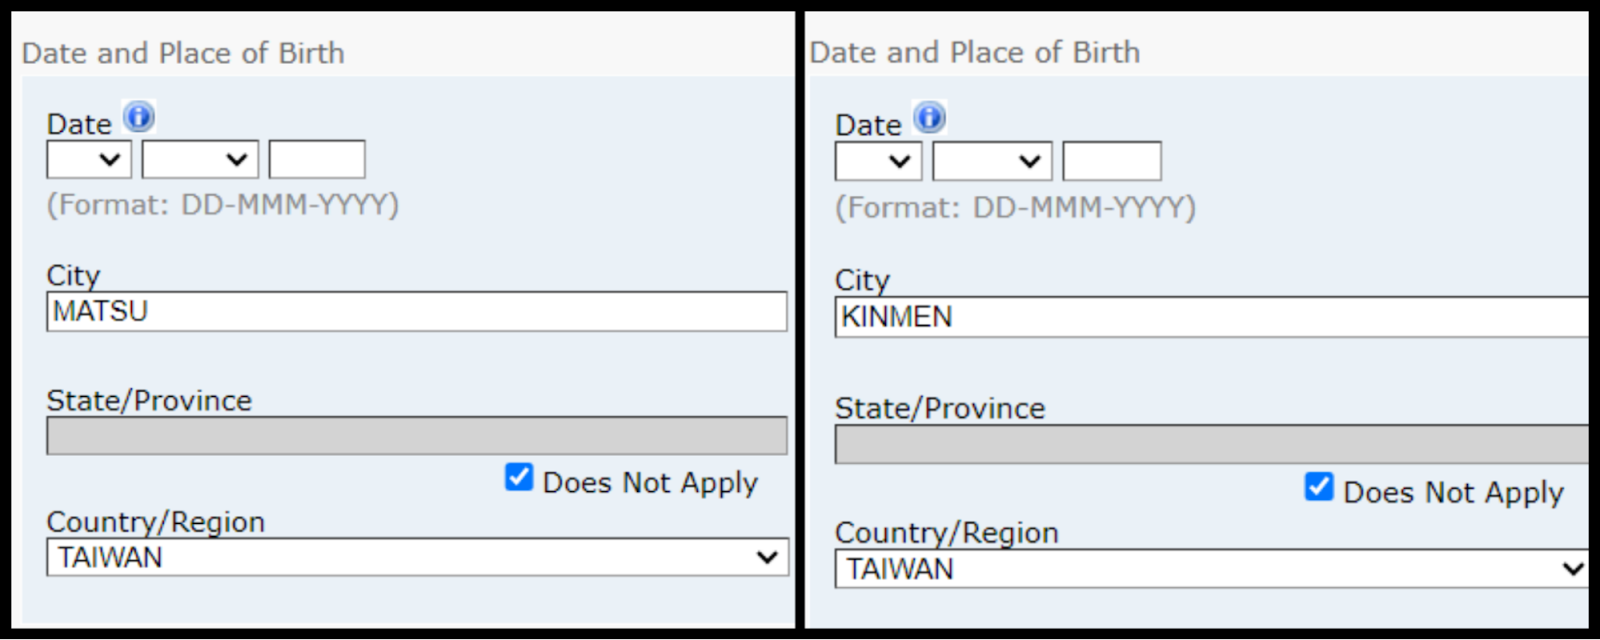
Task: Click the left 'Date and Place of Birth' heading
Action: (x=183, y=53)
